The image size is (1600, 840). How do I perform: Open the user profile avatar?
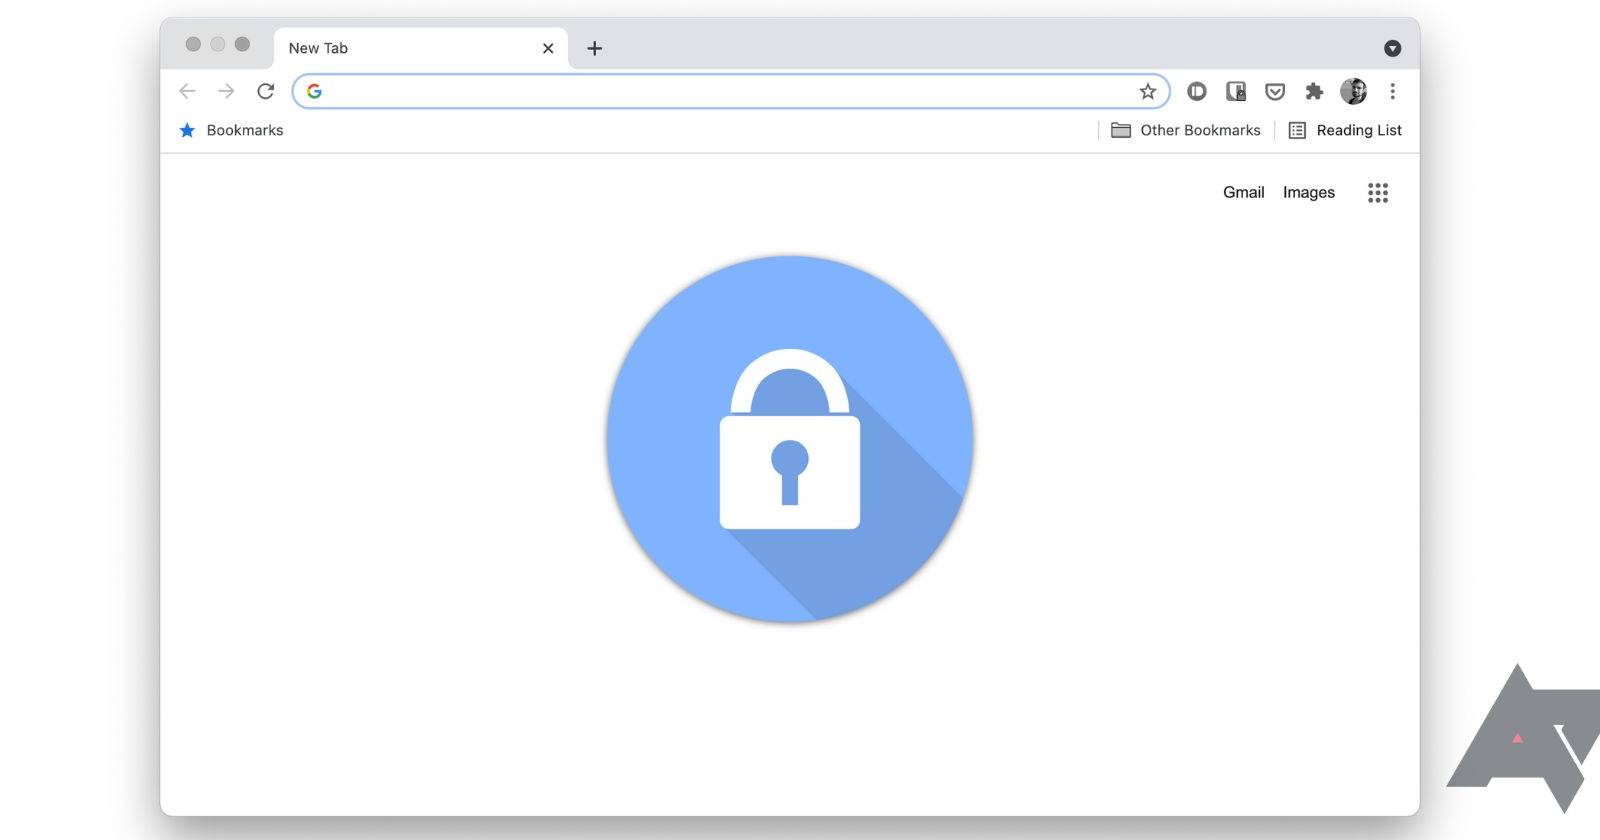click(x=1353, y=91)
